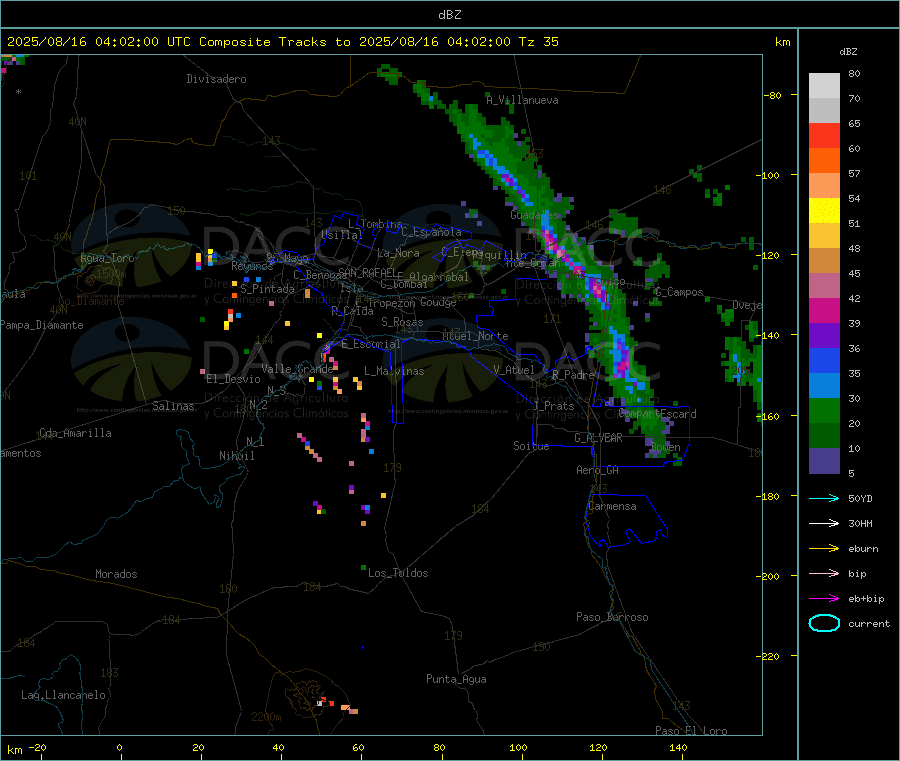Click the '2200m' contour label near volcano
Image resolution: width=900 pixels, height=761 pixels.
pos(266,717)
